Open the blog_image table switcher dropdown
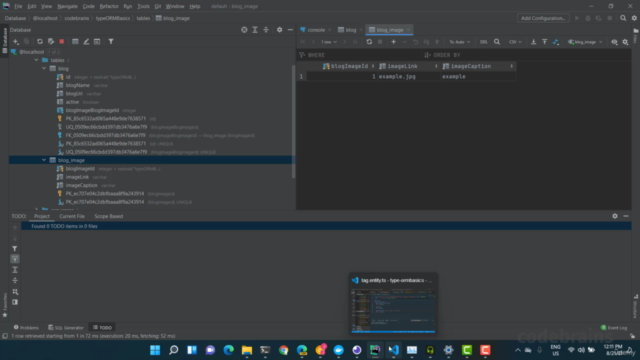Screen dimensions: 640x360 585,42
